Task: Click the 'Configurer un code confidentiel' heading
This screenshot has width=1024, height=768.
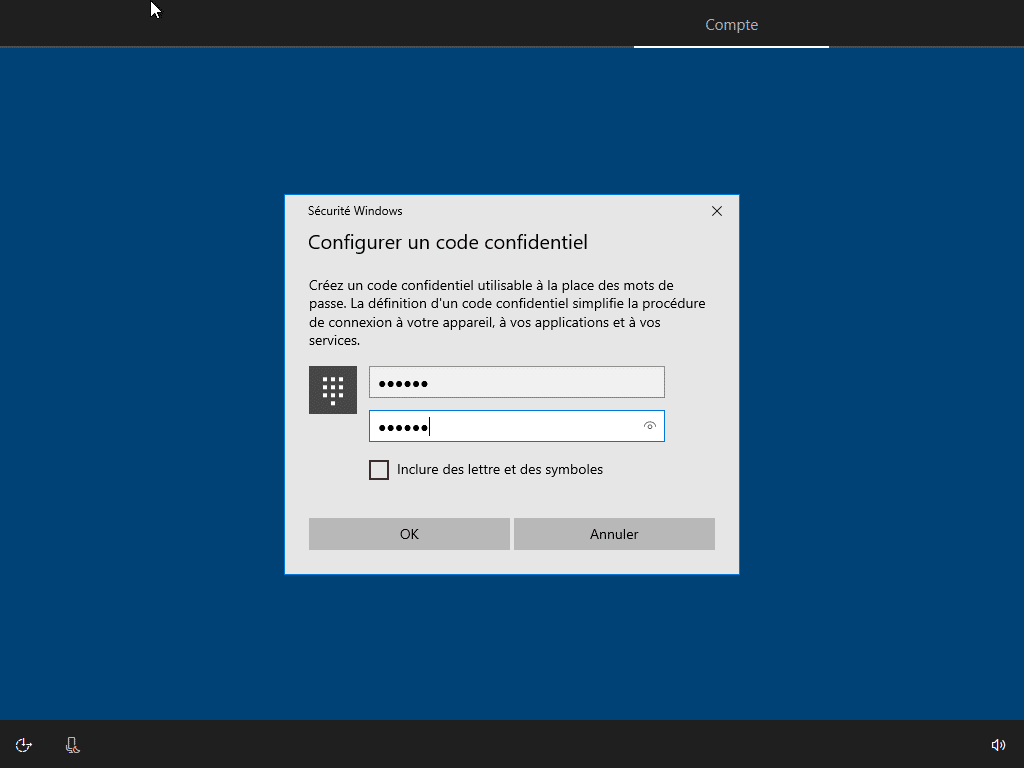Action: pos(447,242)
